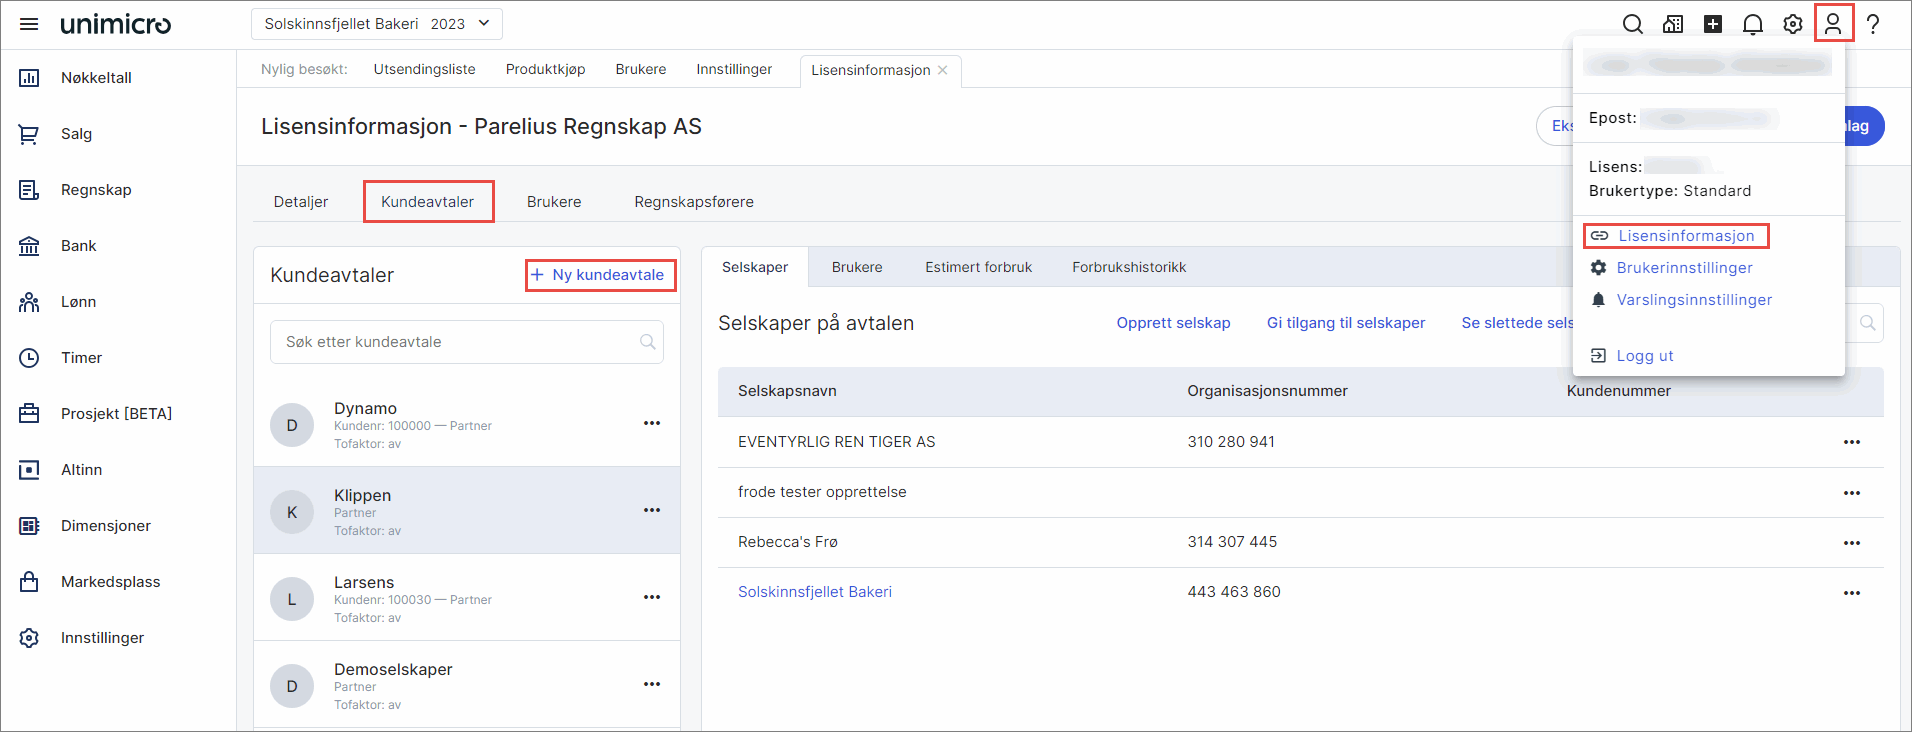Focus the Søk etter kundeavtale search field
This screenshot has width=1912, height=732.
(455, 342)
